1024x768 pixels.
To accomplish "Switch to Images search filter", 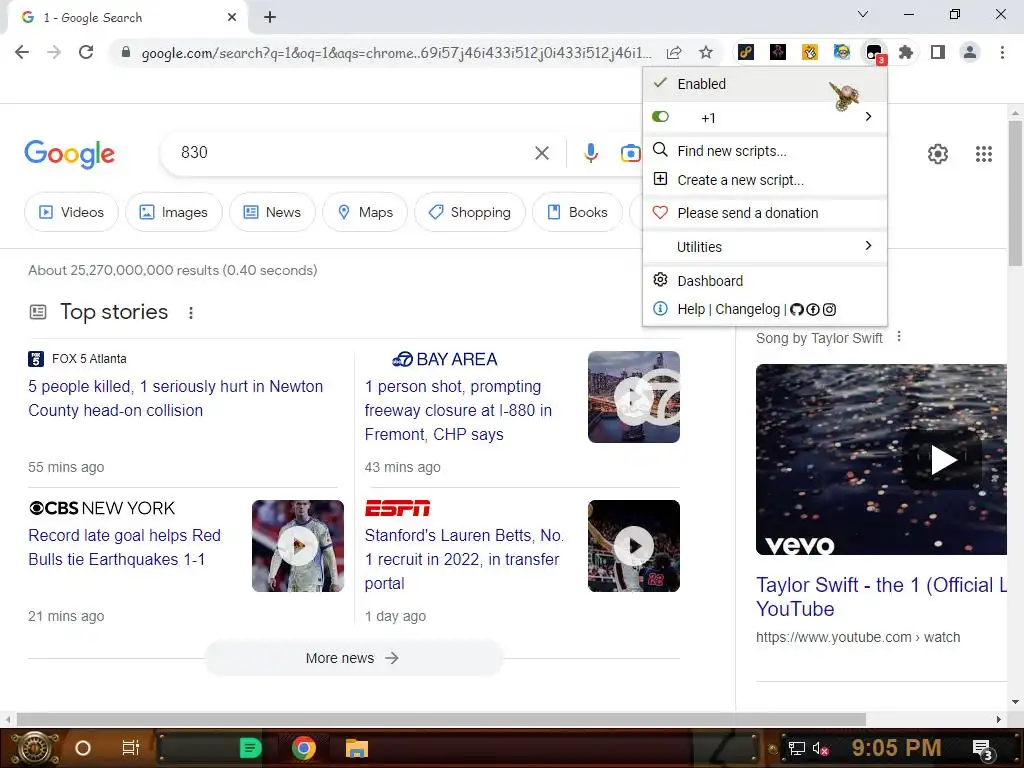I will (x=174, y=212).
